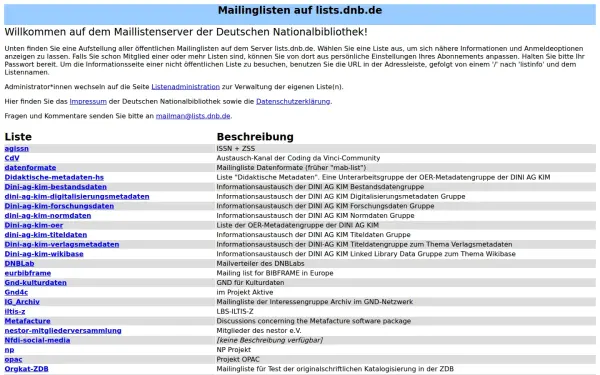The height and width of the screenshot is (375, 600).
Task: Open the Orgkat-ZDB mailing list
Action: point(26,369)
